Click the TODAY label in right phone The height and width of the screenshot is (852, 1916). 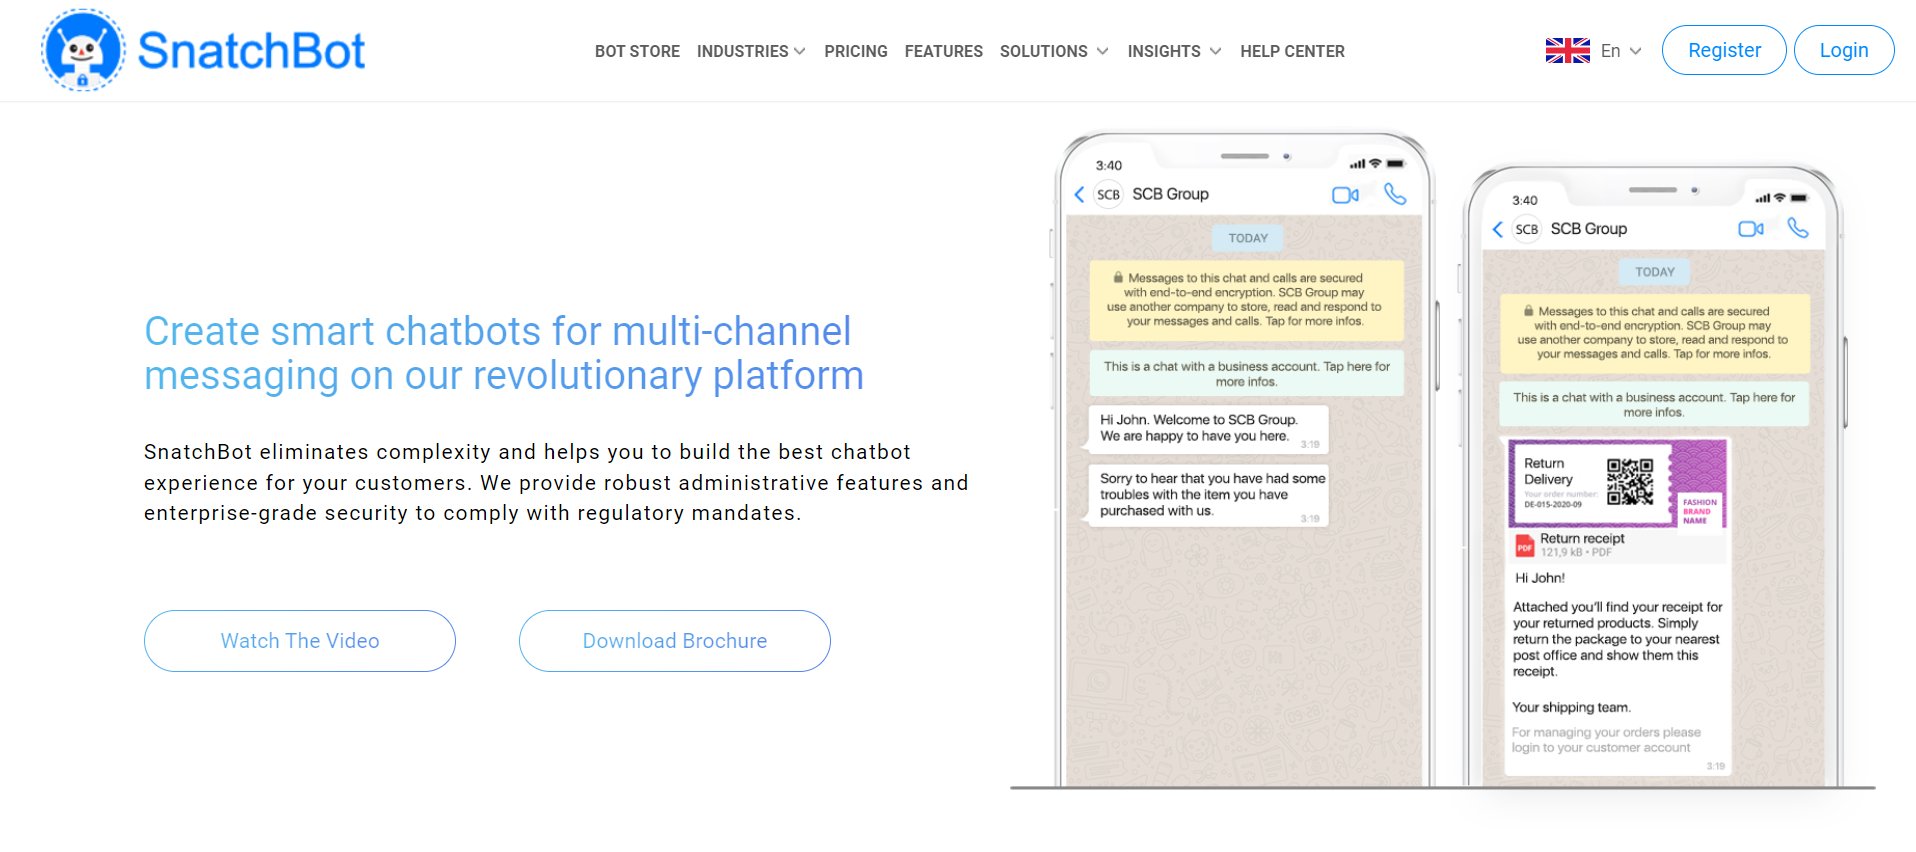[1655, 272]
